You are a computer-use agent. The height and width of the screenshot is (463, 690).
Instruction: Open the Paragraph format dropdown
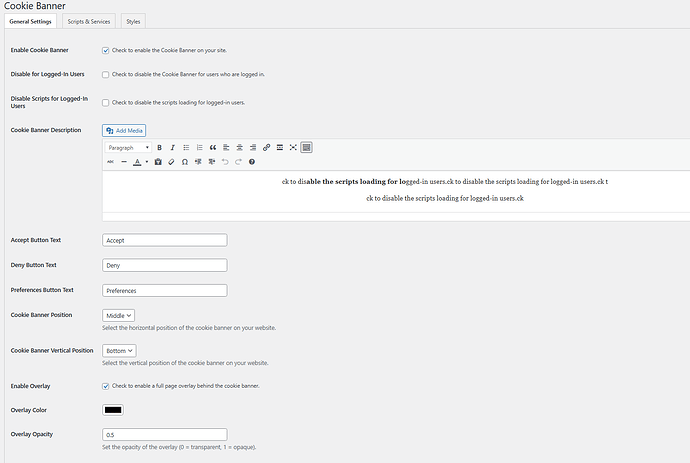(x=128, y=148)
